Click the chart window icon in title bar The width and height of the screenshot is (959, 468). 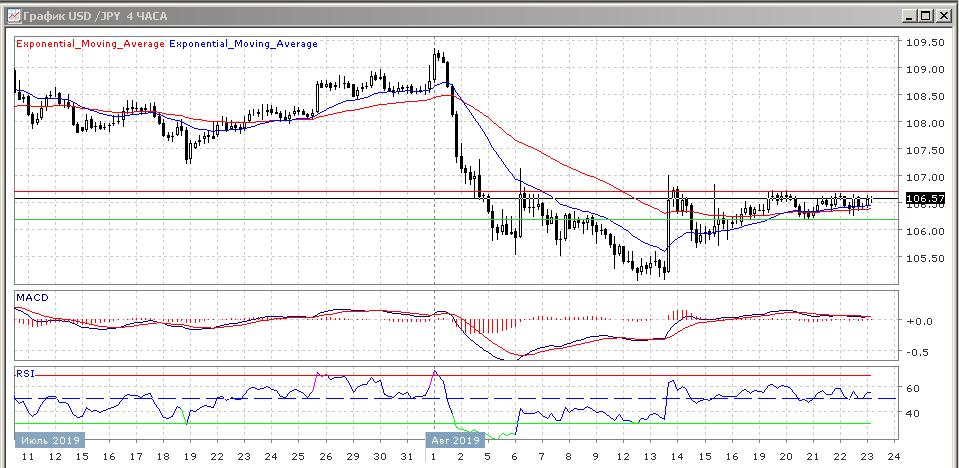[x=11, y=15]
